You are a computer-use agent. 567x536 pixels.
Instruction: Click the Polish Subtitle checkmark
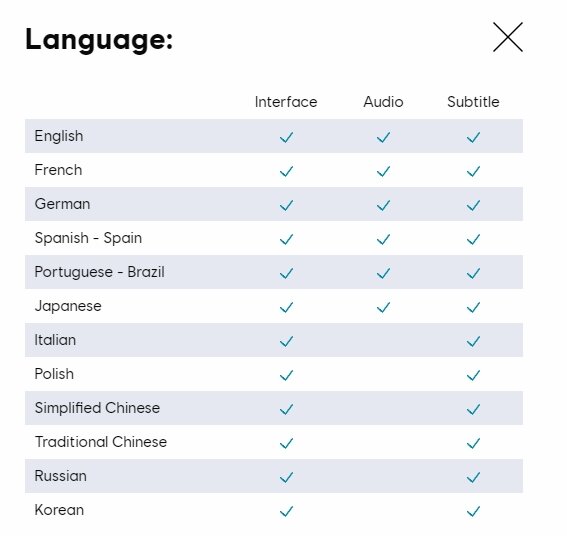tap(473, 375)
